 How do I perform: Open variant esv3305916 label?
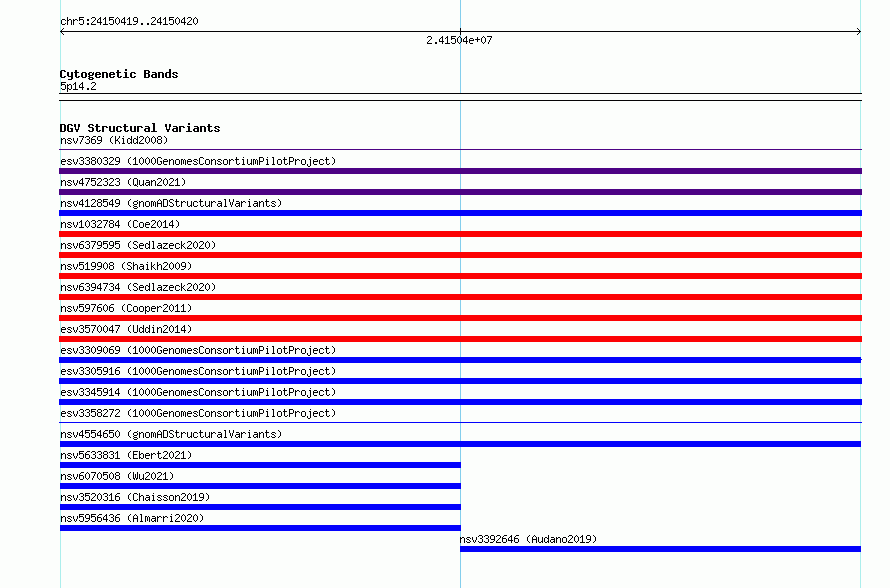[x=198, y=371]
